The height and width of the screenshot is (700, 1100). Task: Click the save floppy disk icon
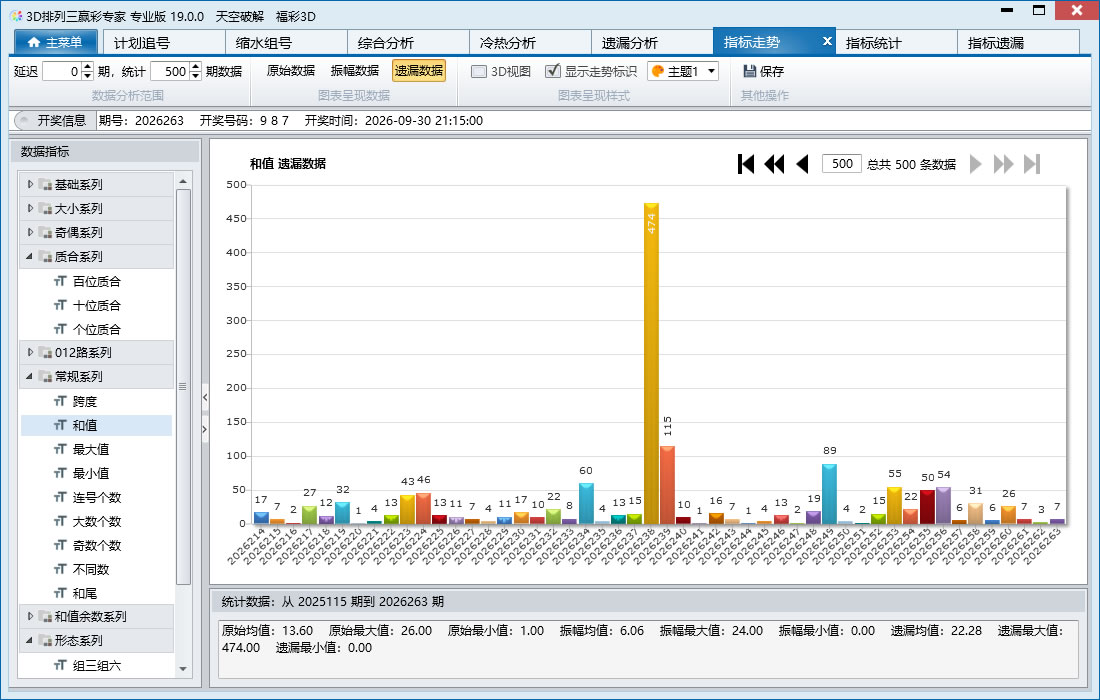(749, 71)
